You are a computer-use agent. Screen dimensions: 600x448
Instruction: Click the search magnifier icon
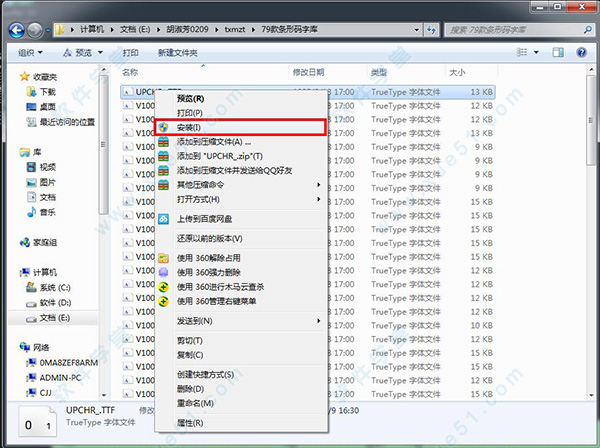[x=587, y=29]
